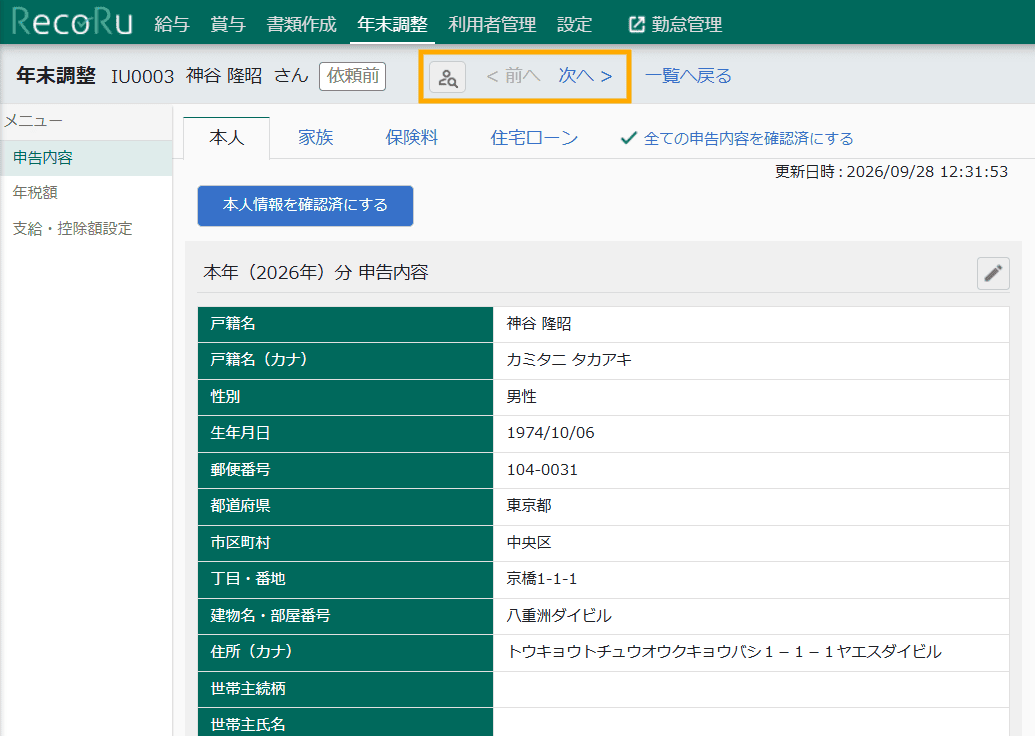Click the 性別 value 男性

521,397
